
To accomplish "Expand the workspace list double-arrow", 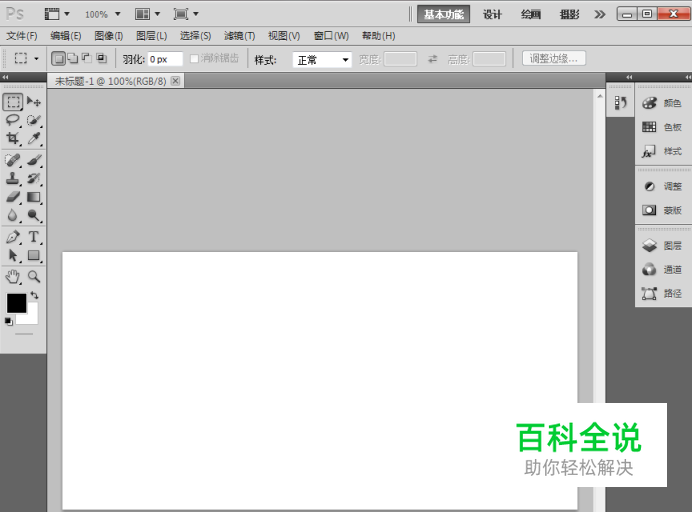I will pos(599,14).
